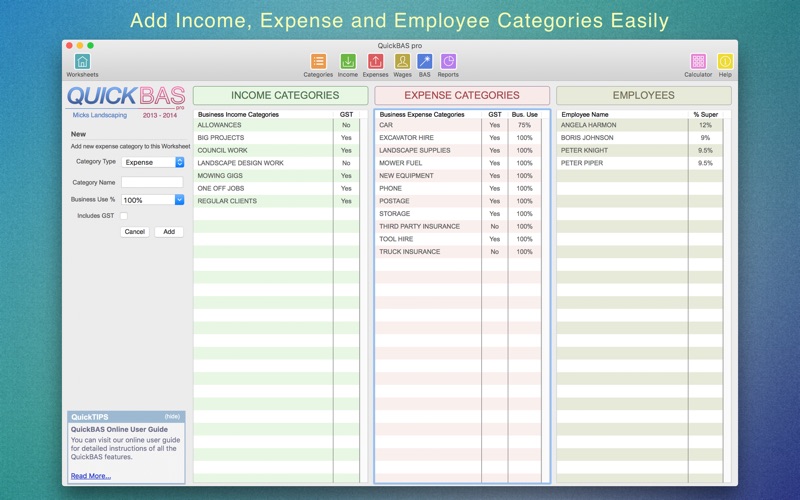
Task: Click the Business Income Categories column header
Action: [238, 115]
